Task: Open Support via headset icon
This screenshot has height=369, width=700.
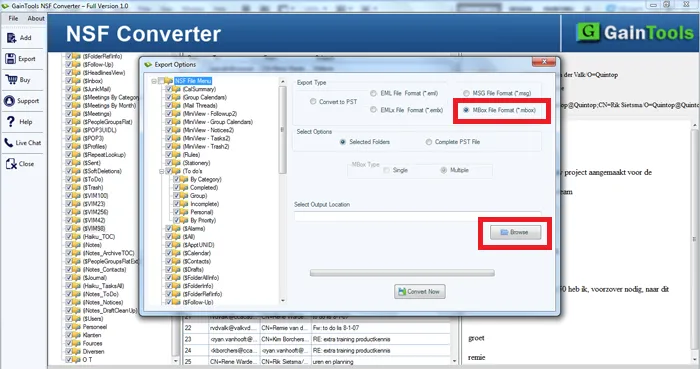Action: tap(9, 101)
